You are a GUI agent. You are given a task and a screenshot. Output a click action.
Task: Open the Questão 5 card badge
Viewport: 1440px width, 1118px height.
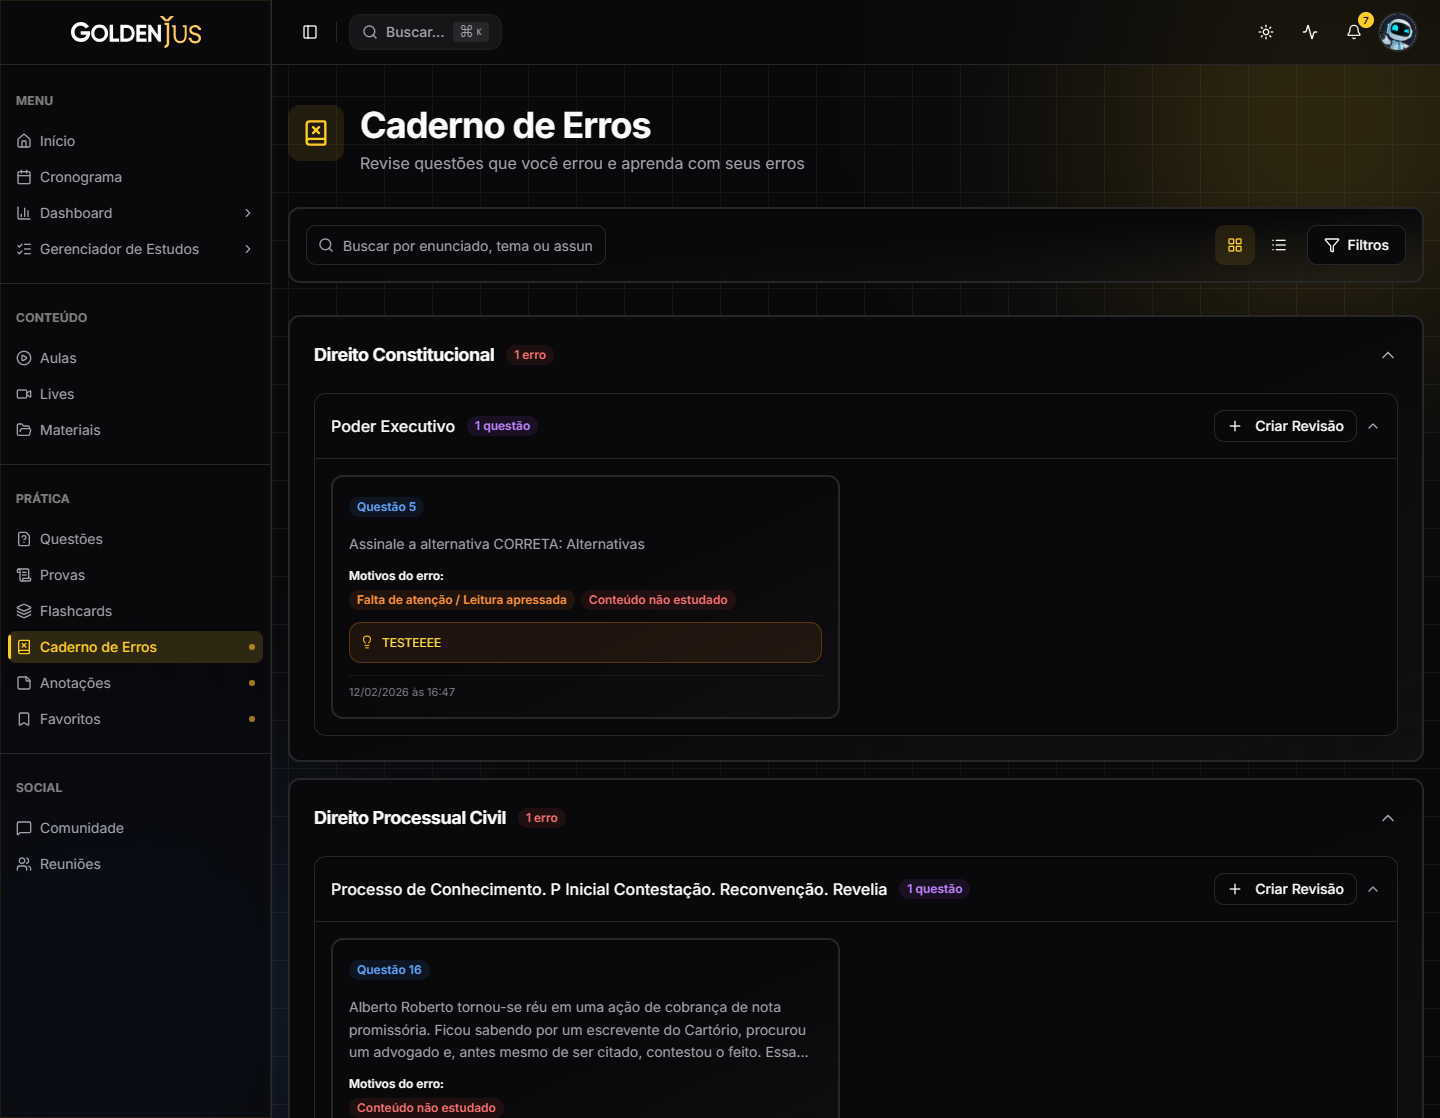(x=386, y=507)
